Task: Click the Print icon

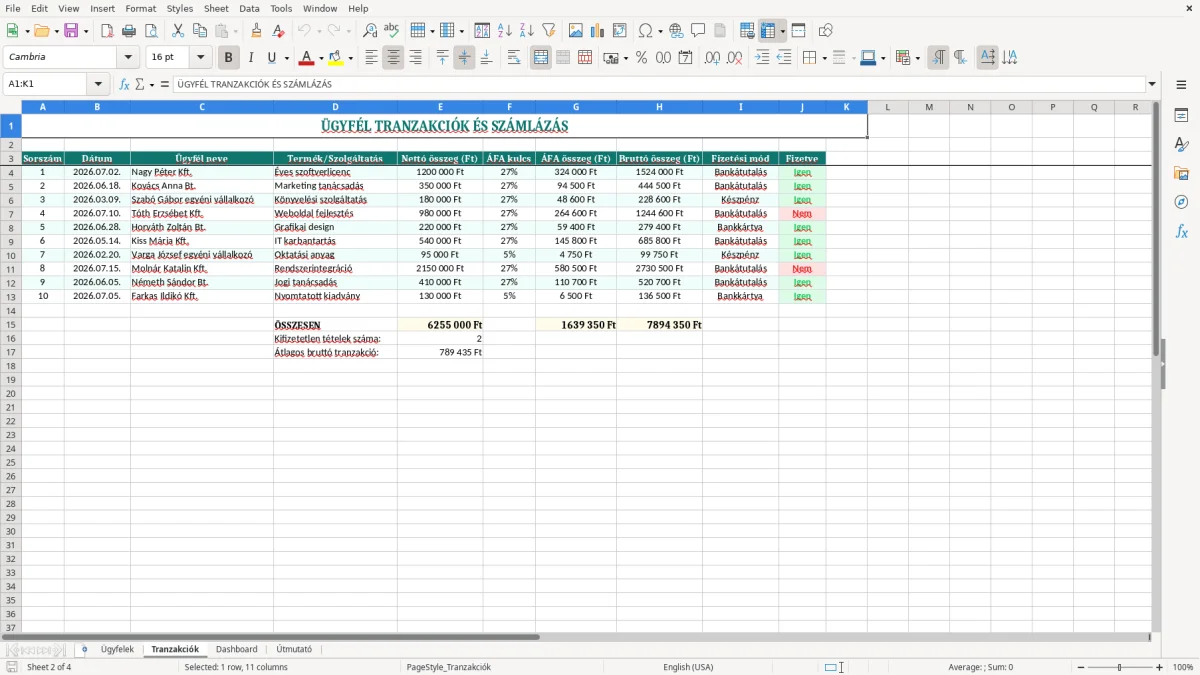Action: [x=129, y=31]
